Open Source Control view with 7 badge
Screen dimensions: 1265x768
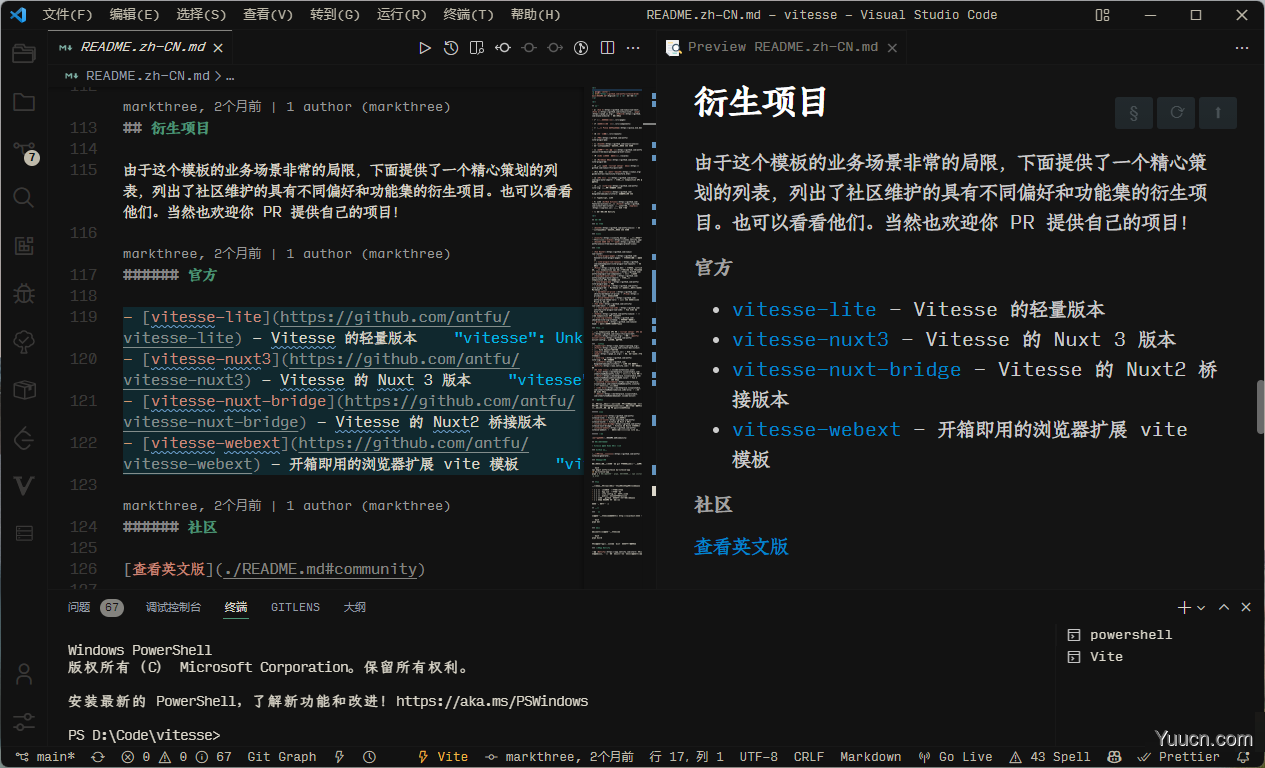coord(25,151)
